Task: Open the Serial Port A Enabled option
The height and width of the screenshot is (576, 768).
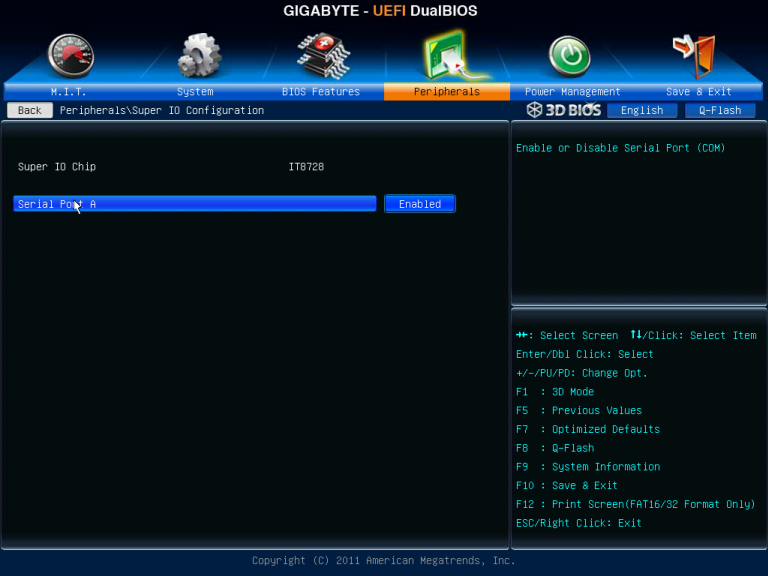Action: click(420, 204)
